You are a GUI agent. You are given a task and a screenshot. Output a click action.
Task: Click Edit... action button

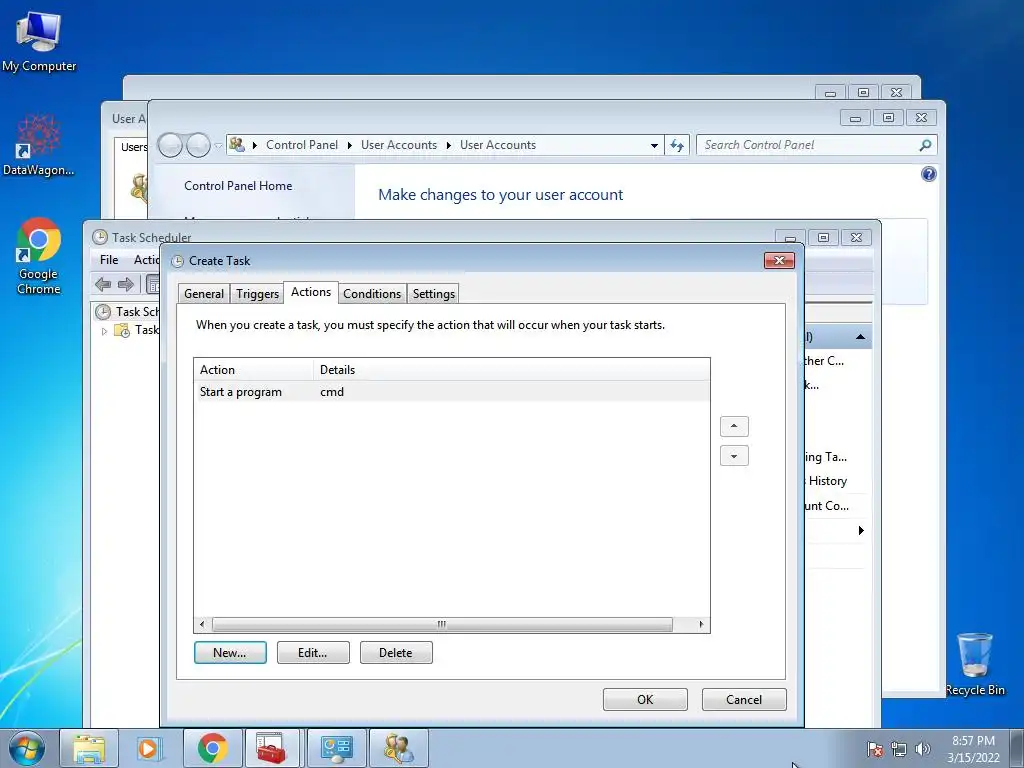click(x=313, y=652)
